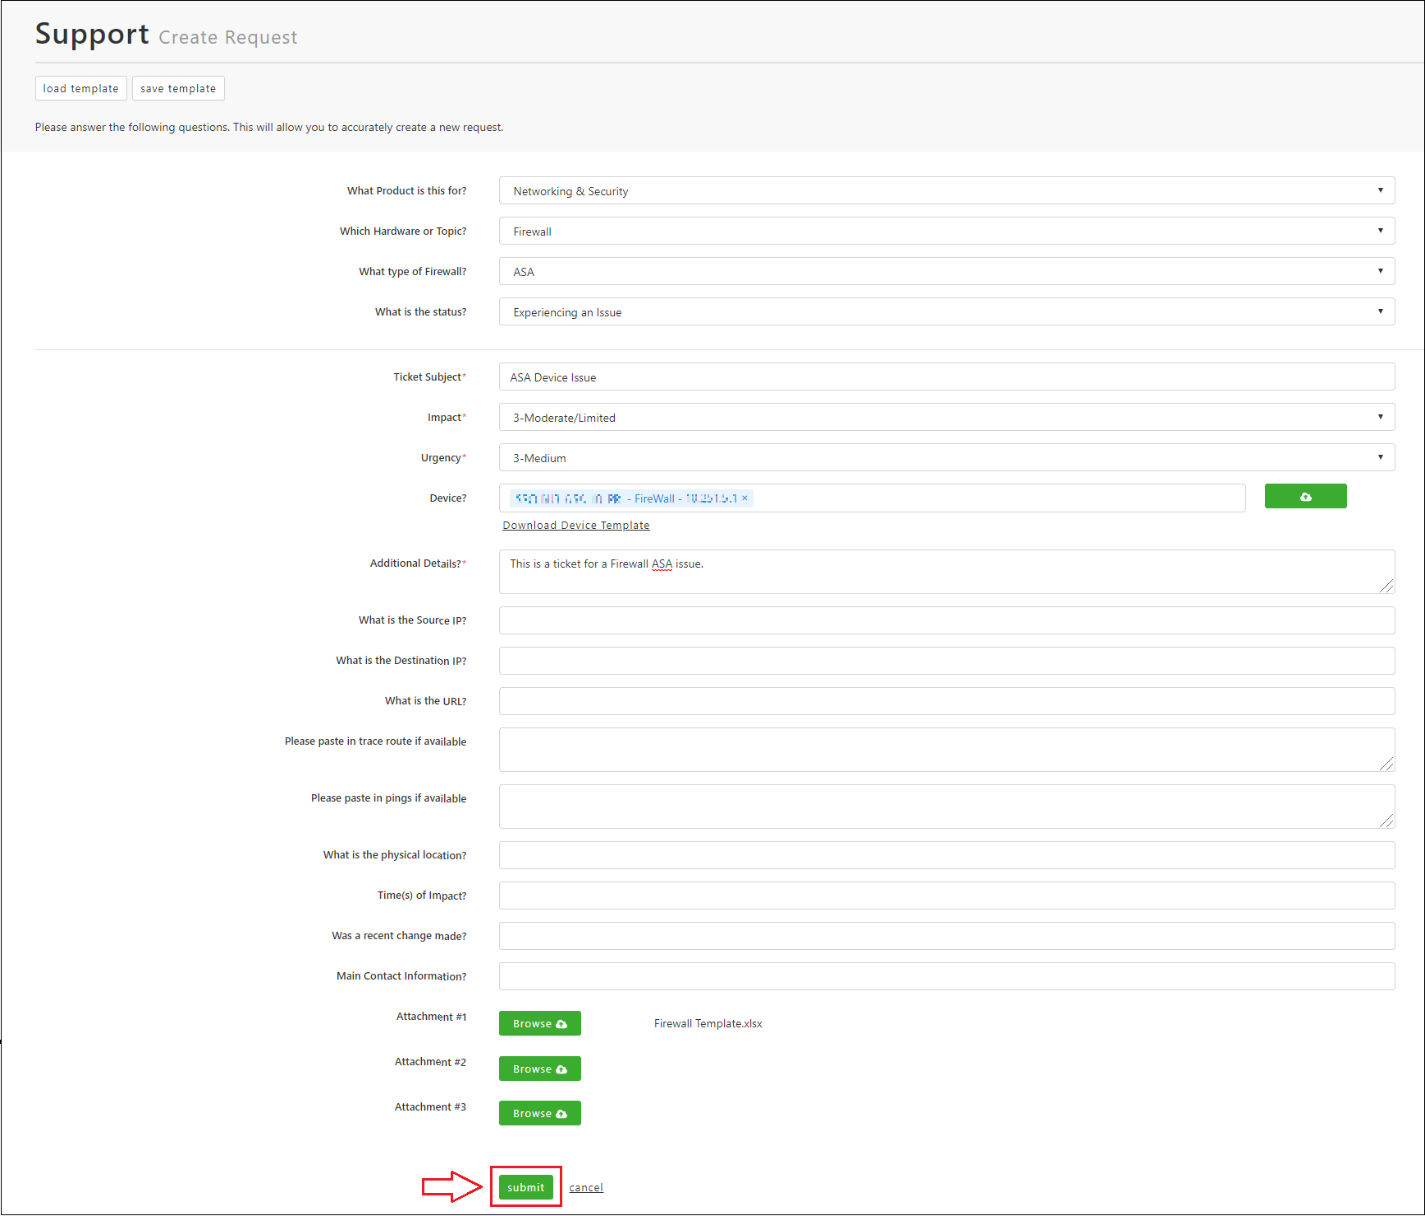Click the physical location field
The height and width of the screenshot is (1216, 1425).
(x=947, y=855)
